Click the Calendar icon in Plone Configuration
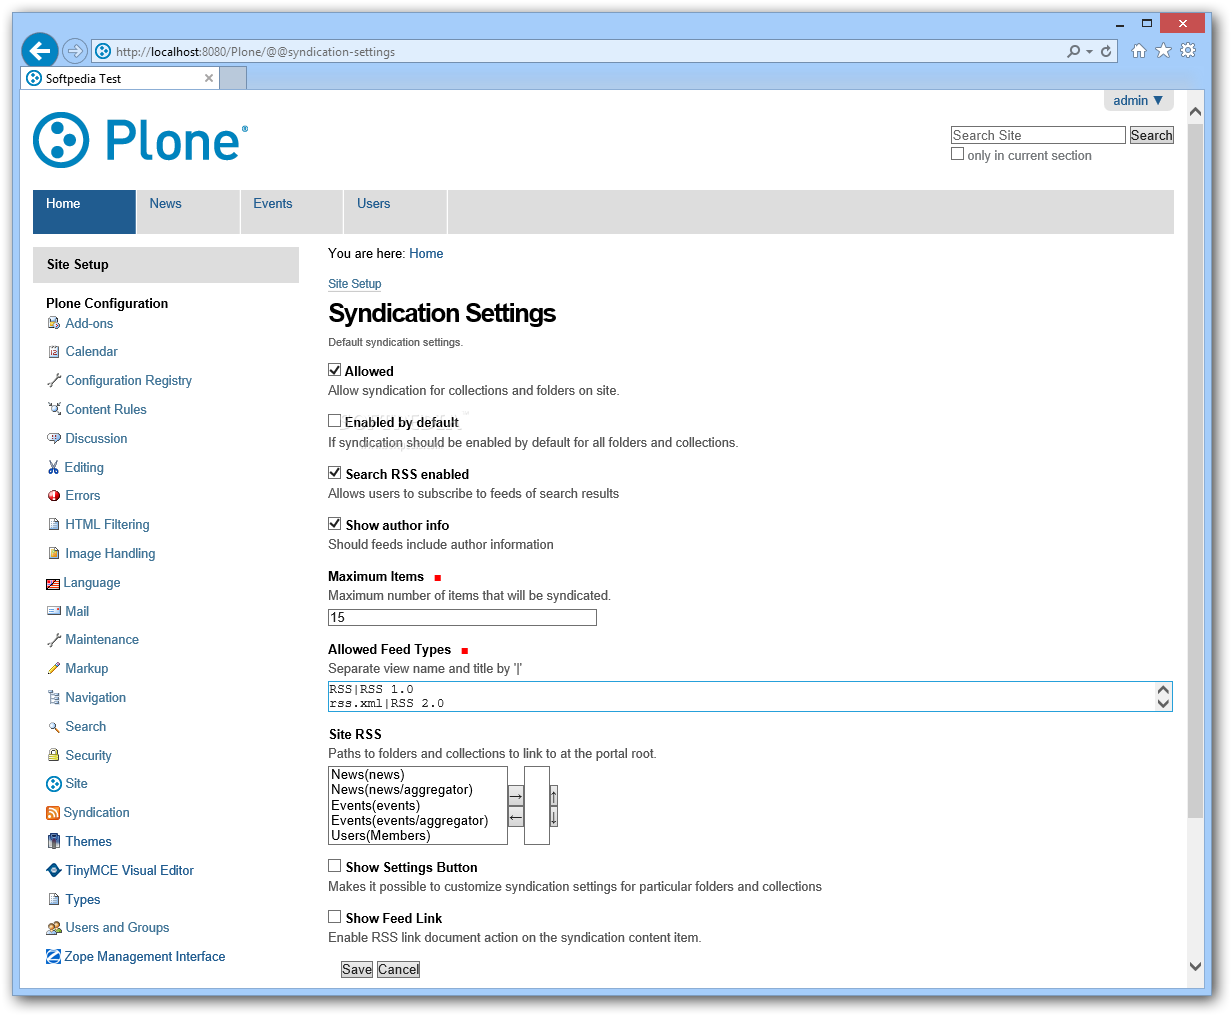This screenshot has width=1232, height=1016. click(54, 352)
